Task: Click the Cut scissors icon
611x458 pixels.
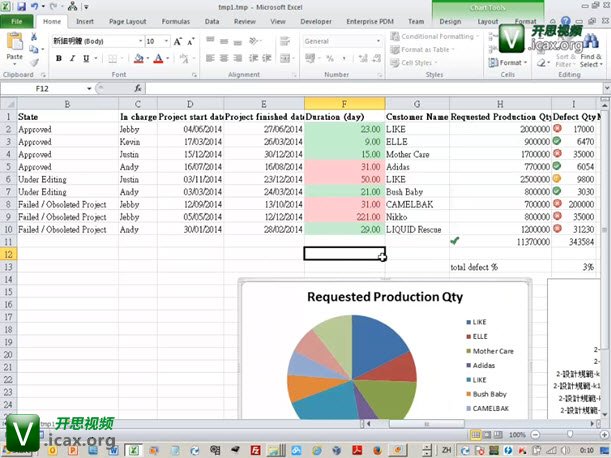Action: pos(34,37)
